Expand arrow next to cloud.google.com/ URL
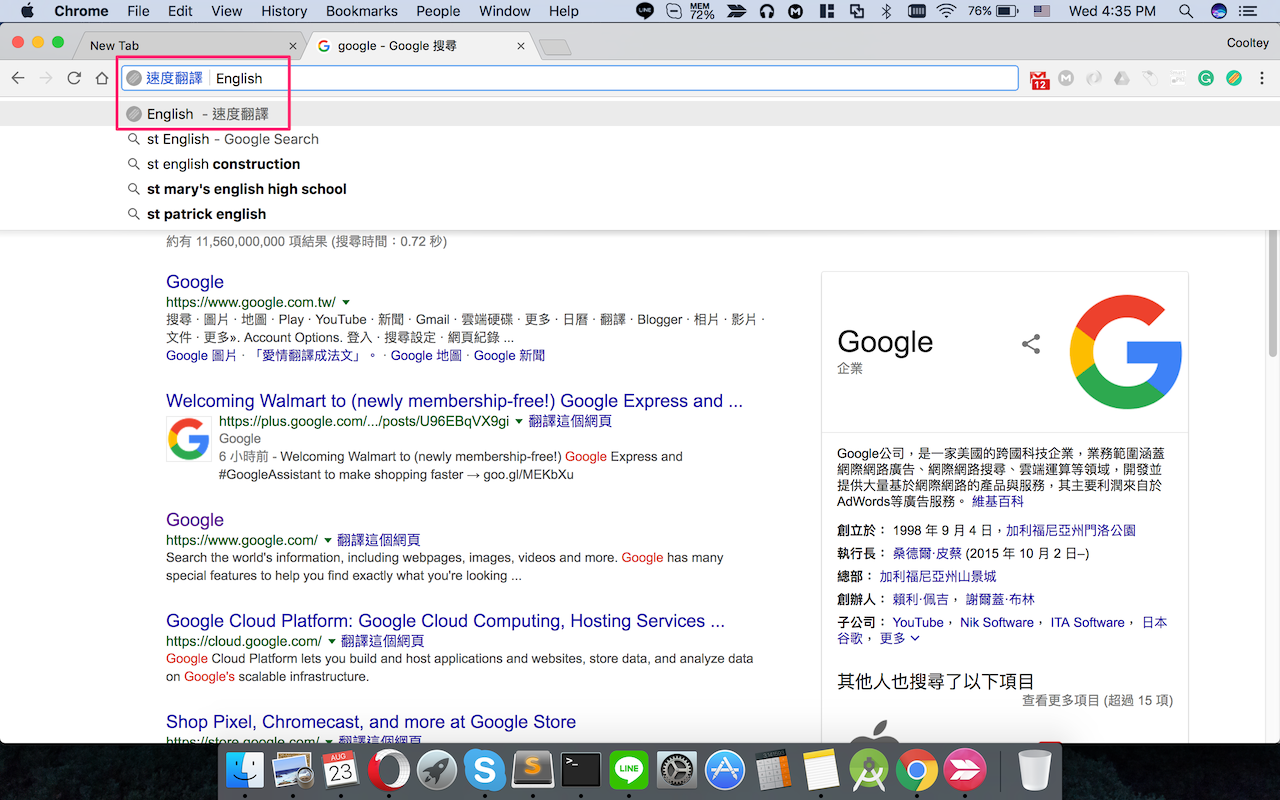Screen dimensions: 1280x800 coord(331,641)
